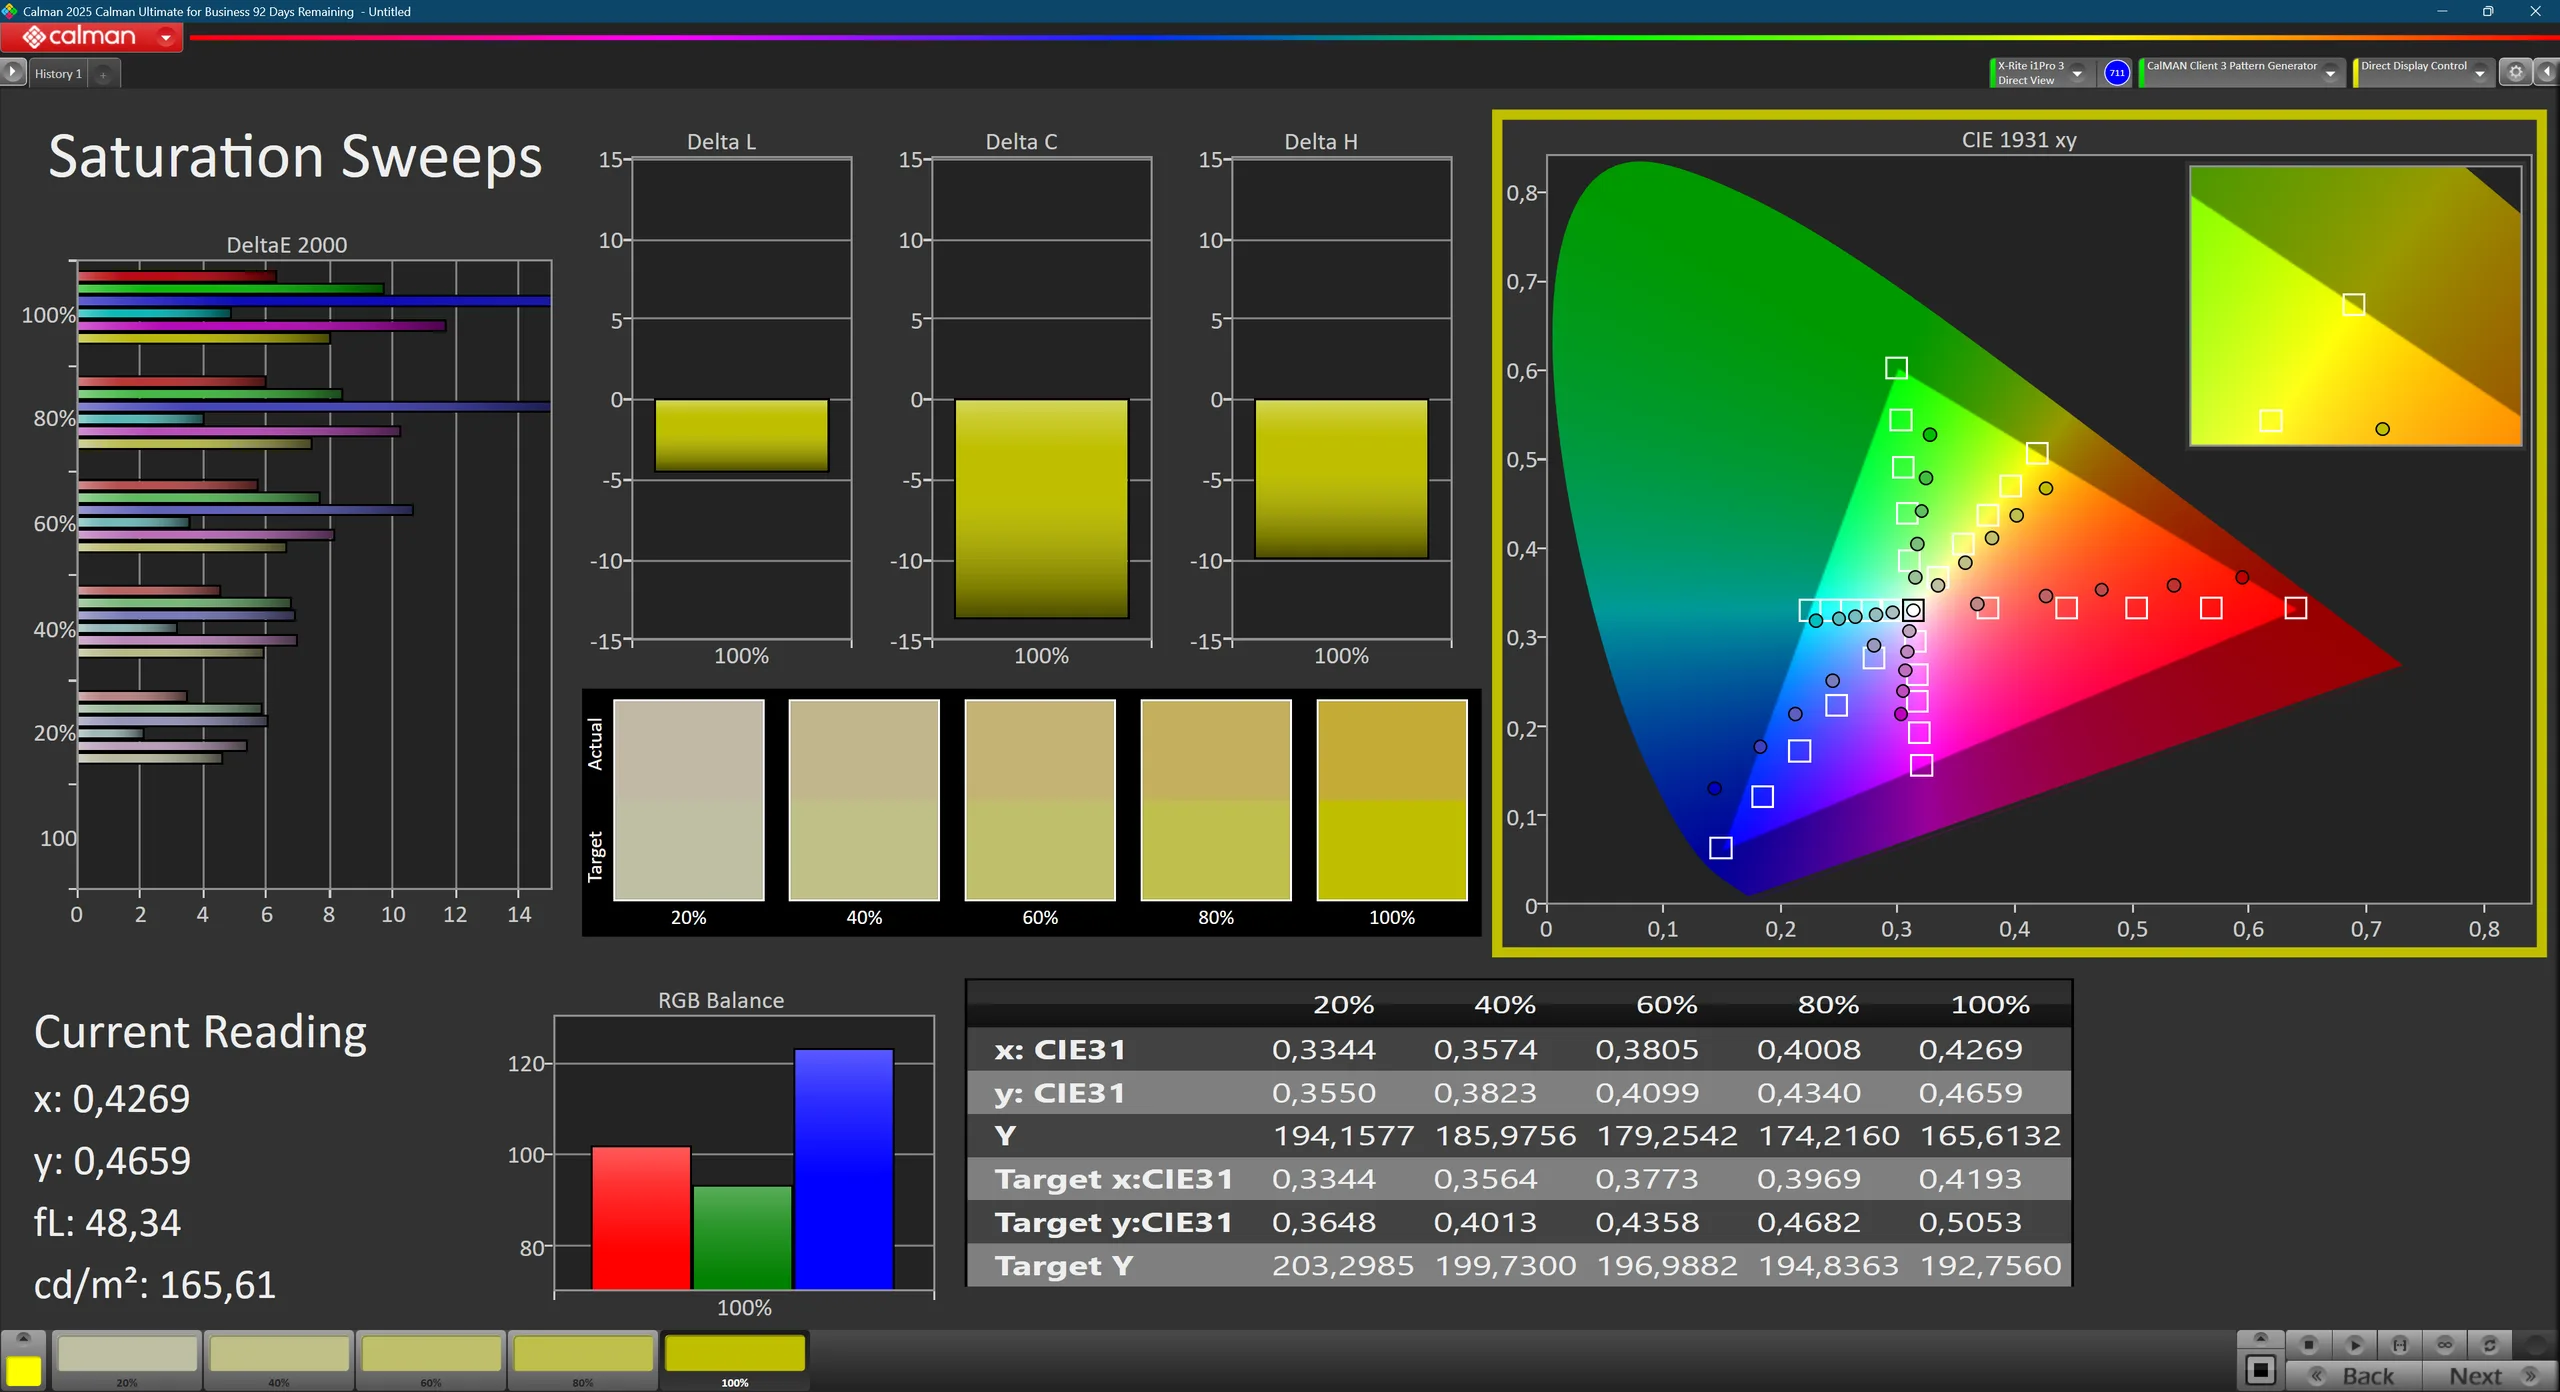Click the refresh cycle icon
This screenshot has width=2560, height=1392.
coord(2490,1345)
